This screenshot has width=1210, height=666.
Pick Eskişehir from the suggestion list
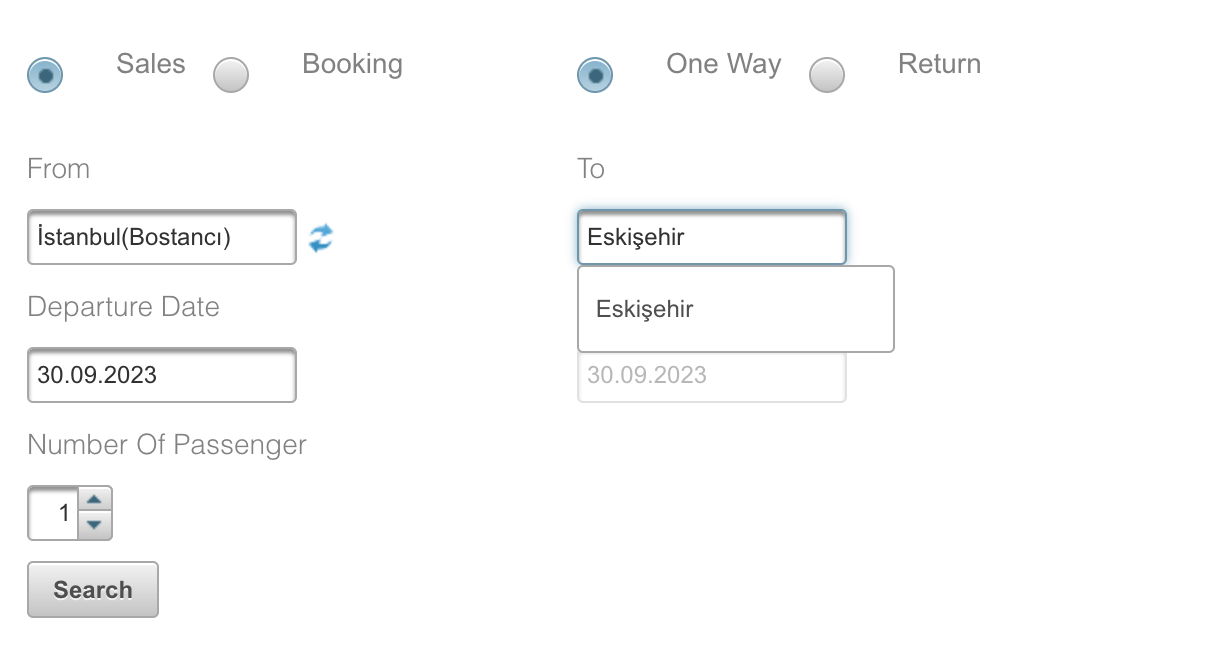click(736, 309)
